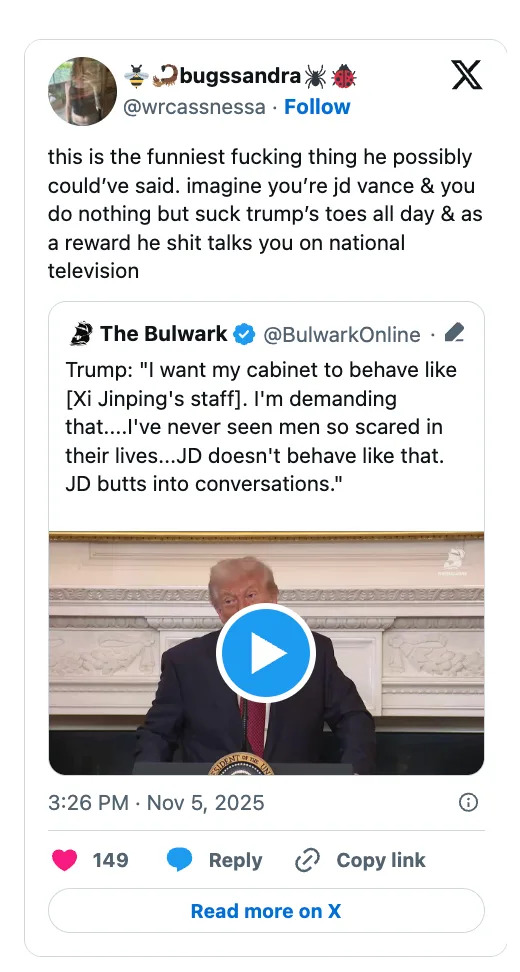Screen dimensions: 520x972
Task: Open bugssandra profile avatar
Action: (x=82, y=91)
